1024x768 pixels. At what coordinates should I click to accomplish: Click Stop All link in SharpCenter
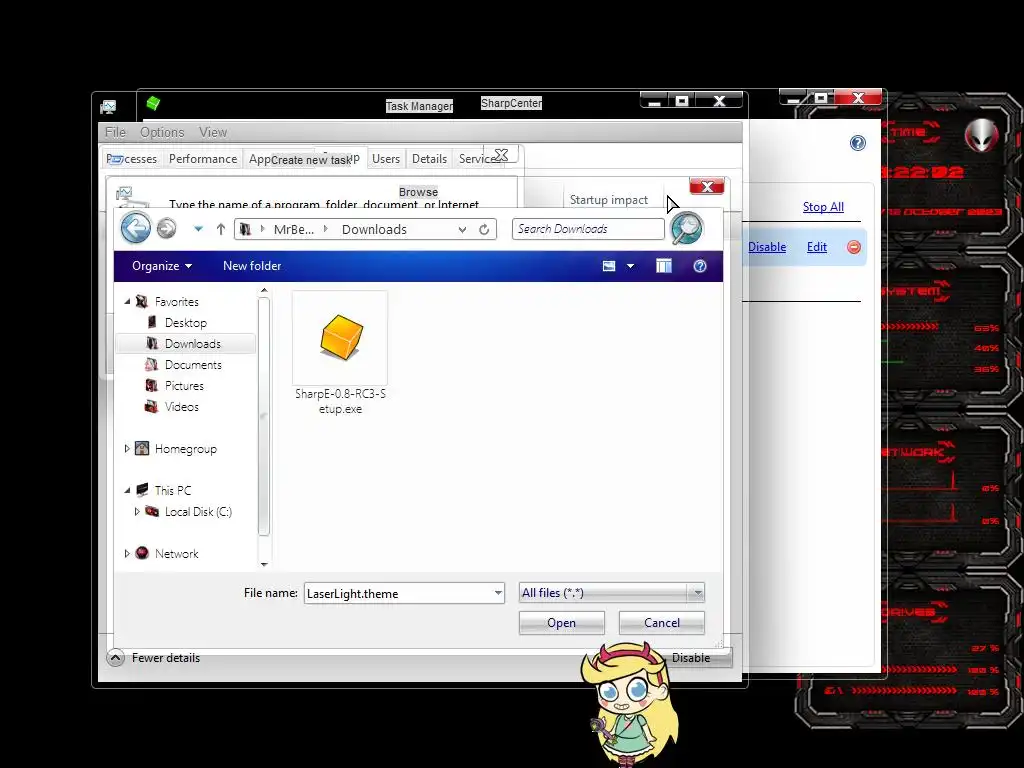[823, 207]
